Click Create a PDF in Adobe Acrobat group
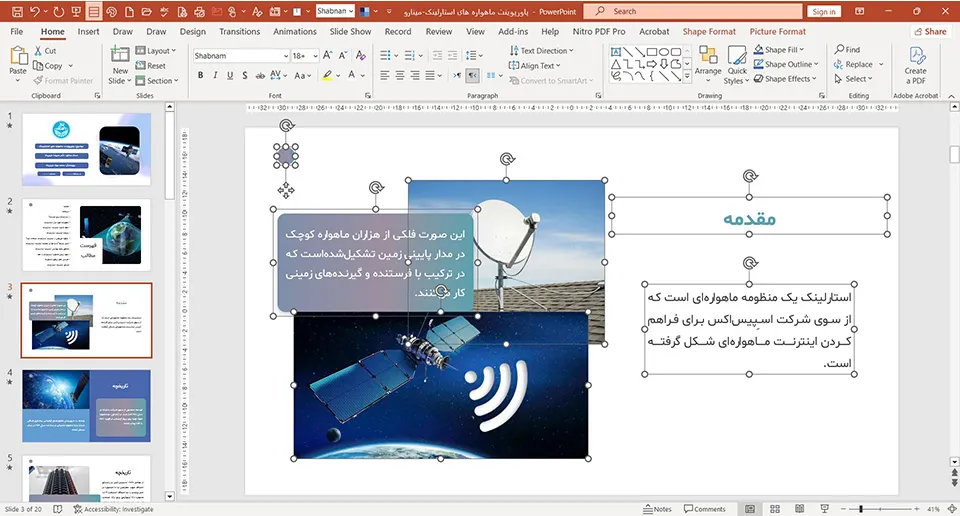 pyautogui.click(x=916, y=65)
